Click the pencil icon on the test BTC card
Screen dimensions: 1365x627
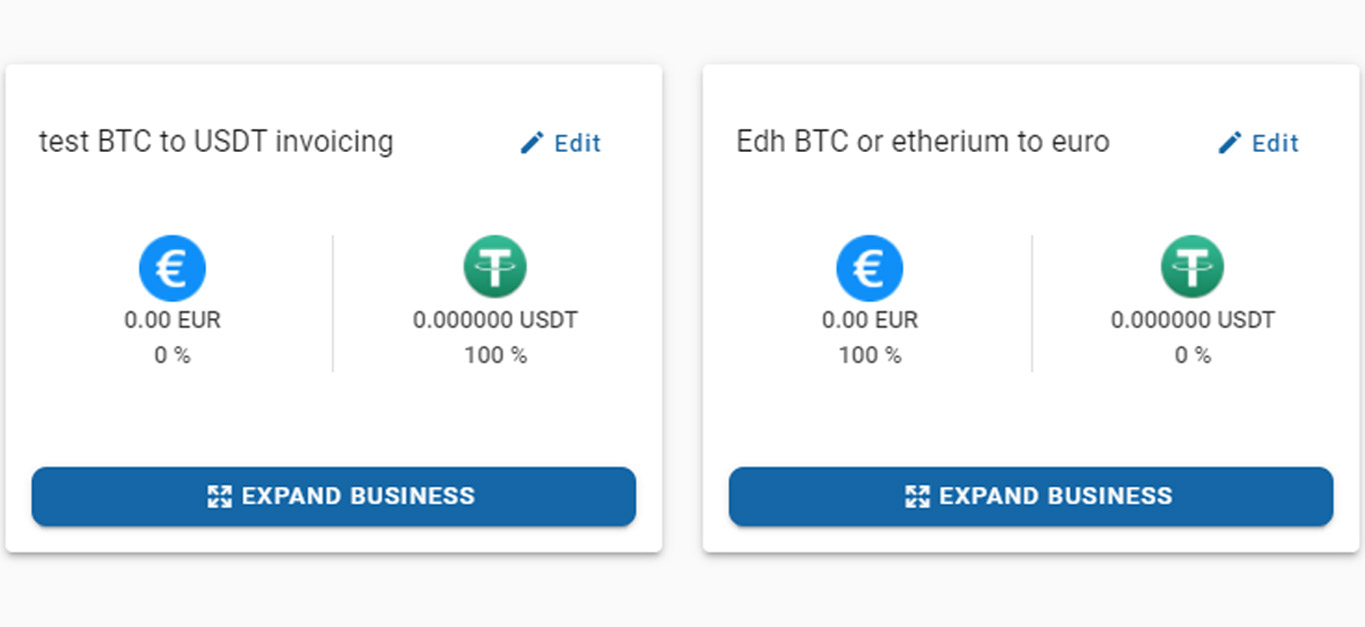tap(532, 143)
